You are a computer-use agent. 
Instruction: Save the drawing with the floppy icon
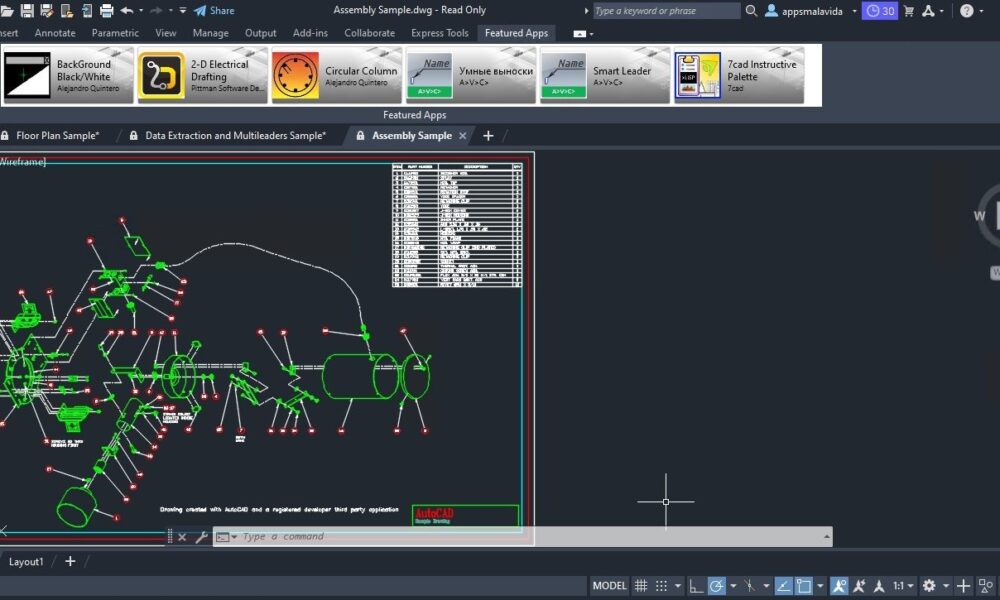(x=27, y=10)
